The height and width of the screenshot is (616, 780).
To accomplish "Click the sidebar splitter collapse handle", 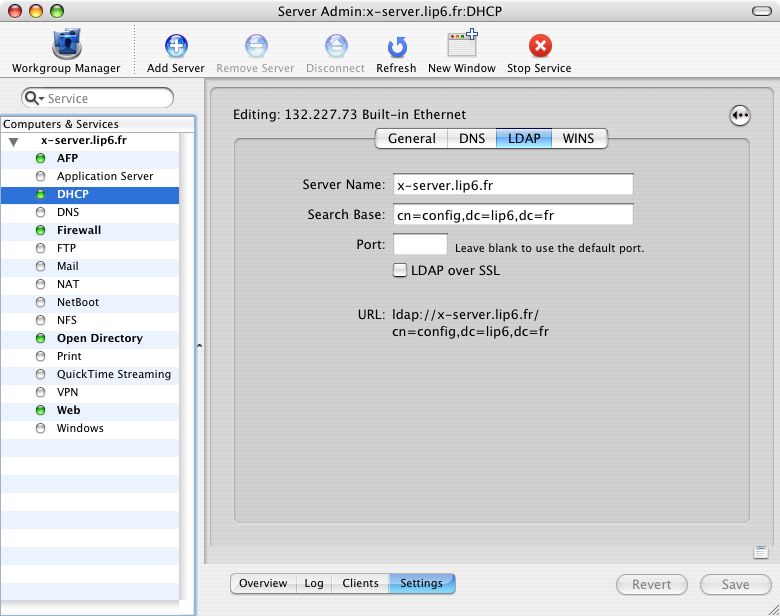I will (x=199, y=346).
